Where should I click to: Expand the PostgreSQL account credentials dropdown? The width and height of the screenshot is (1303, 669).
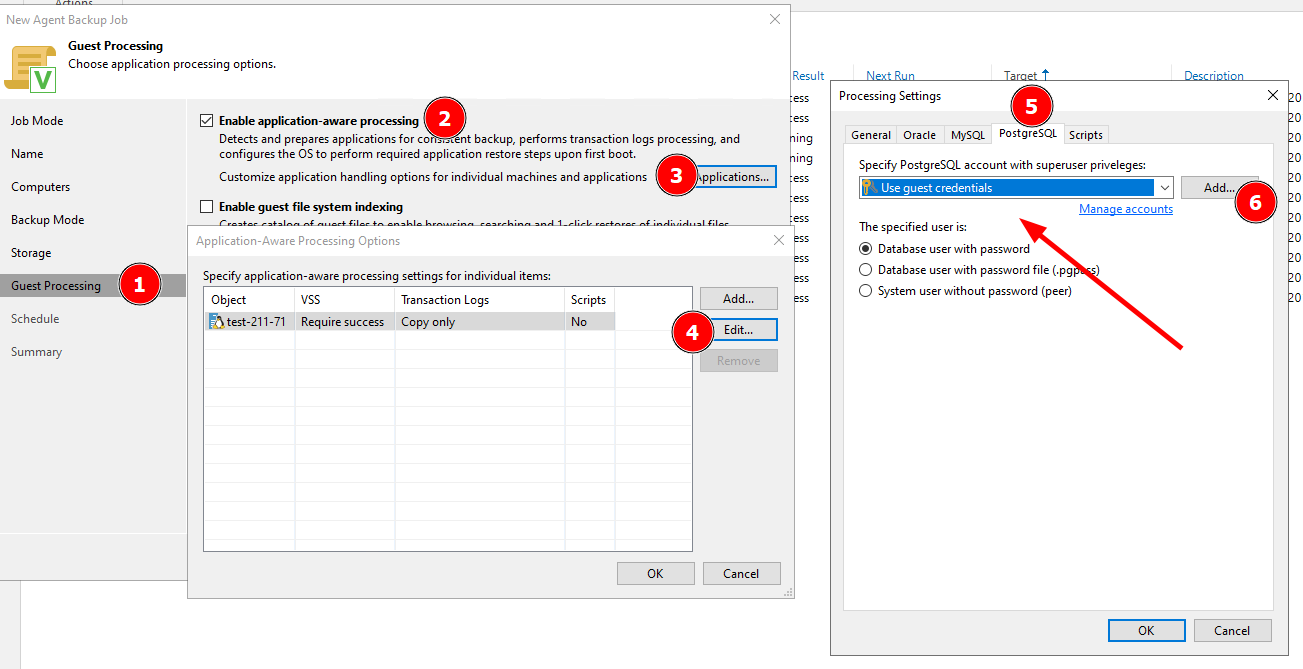(x=1164, y=188)
